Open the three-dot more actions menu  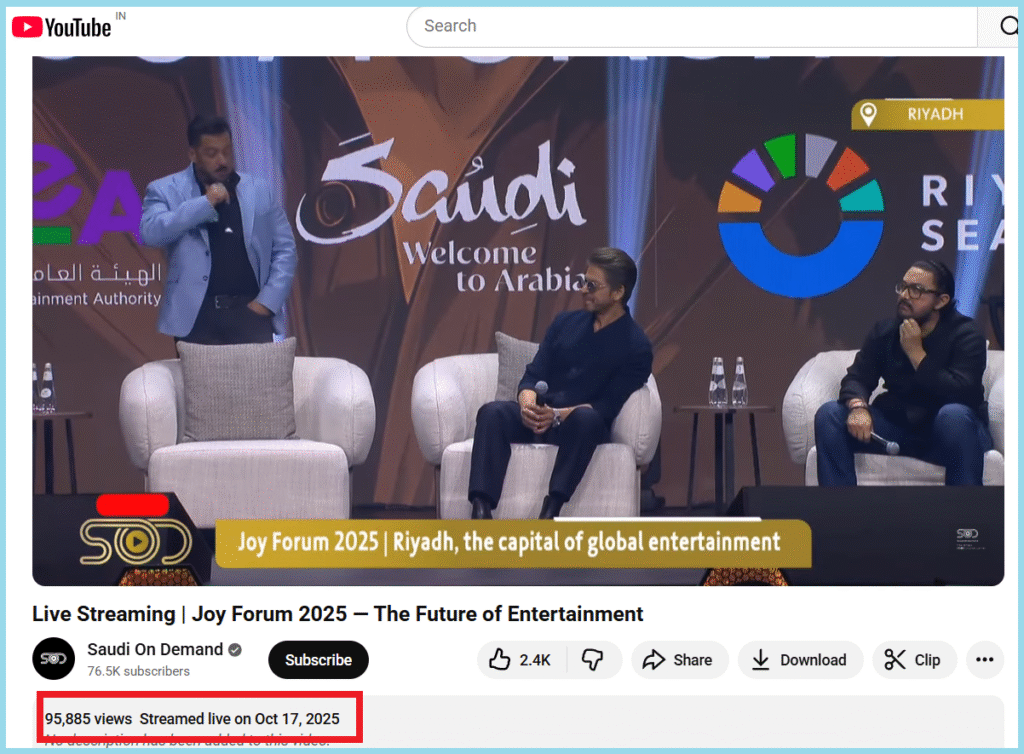click(x=985, y=660)
